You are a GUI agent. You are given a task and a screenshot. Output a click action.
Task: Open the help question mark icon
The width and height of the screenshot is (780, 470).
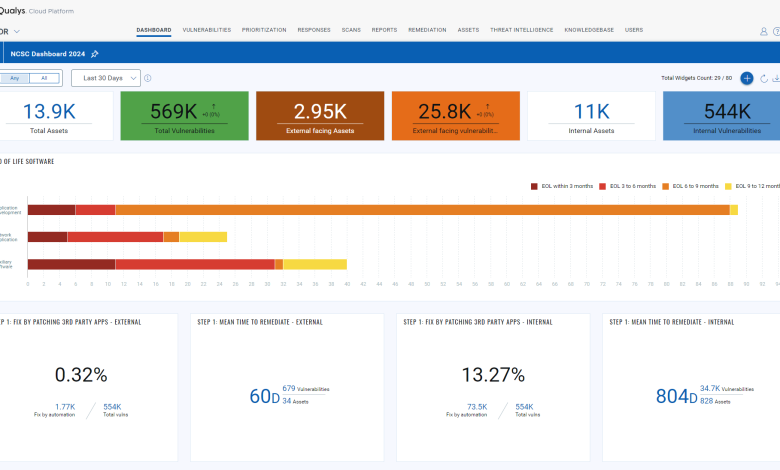[x=776, y=31]
